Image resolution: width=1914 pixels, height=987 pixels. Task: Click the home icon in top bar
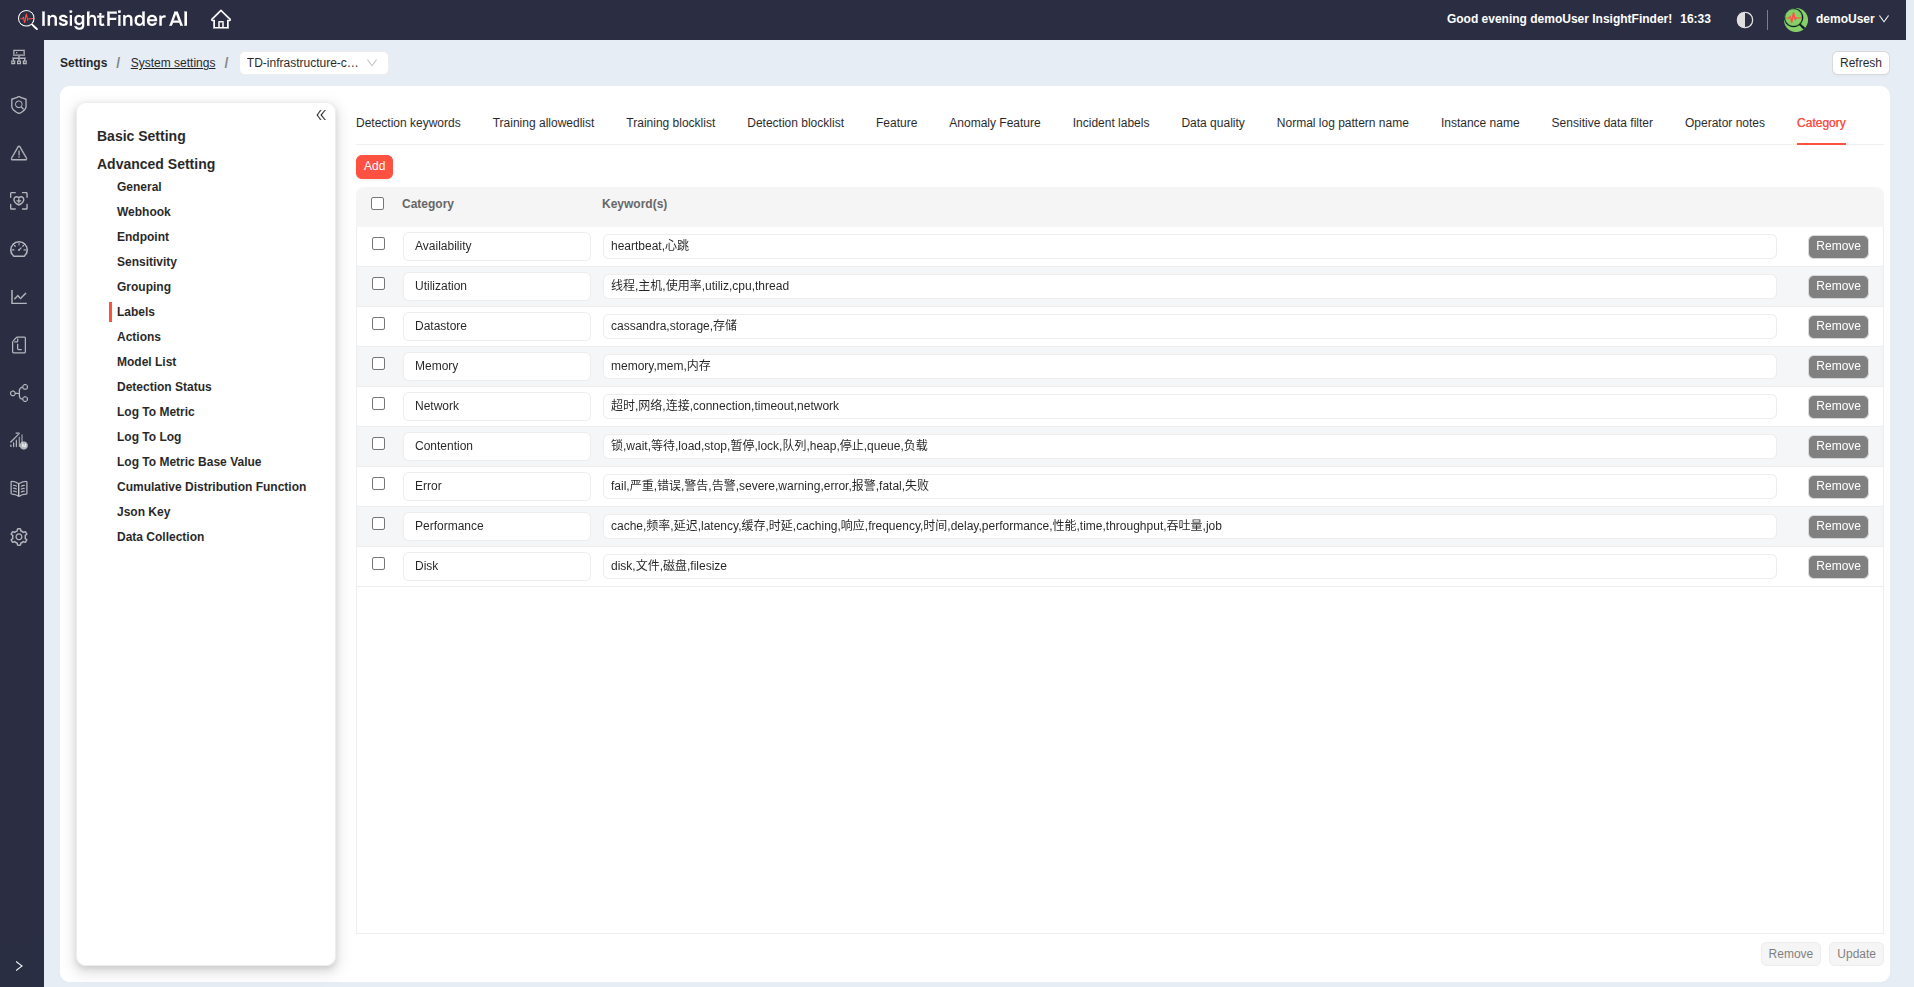point(221,19)
